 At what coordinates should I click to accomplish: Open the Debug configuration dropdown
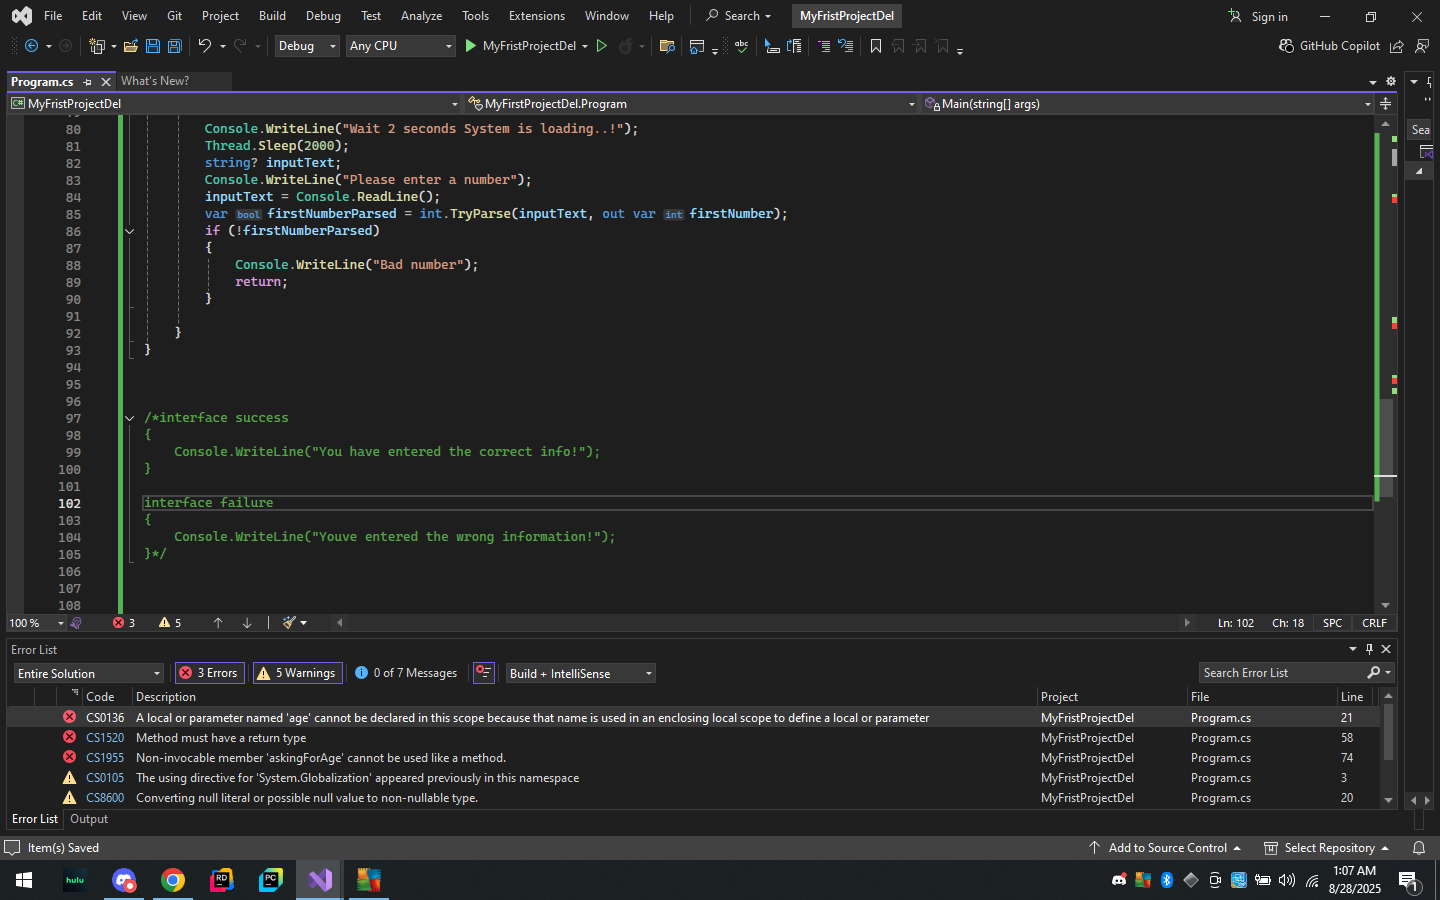coord(306,46)
